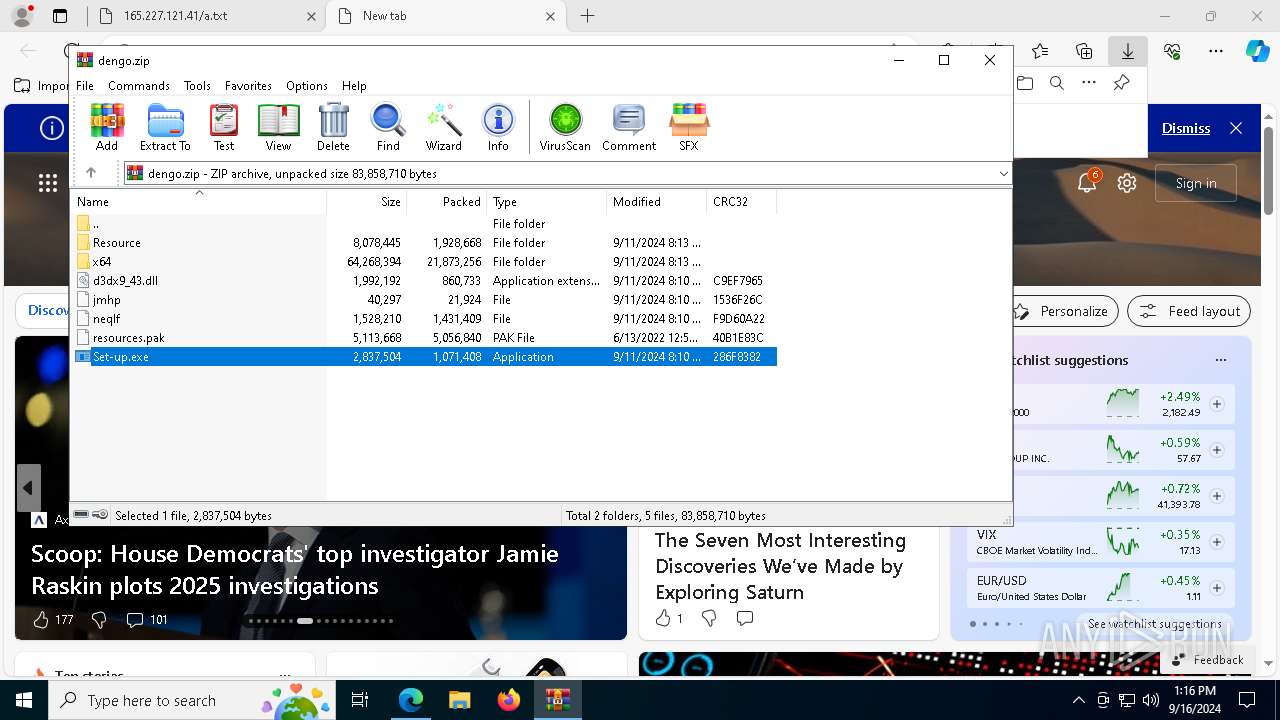
Task: Open Tools menu
Action: pos(197,86)
